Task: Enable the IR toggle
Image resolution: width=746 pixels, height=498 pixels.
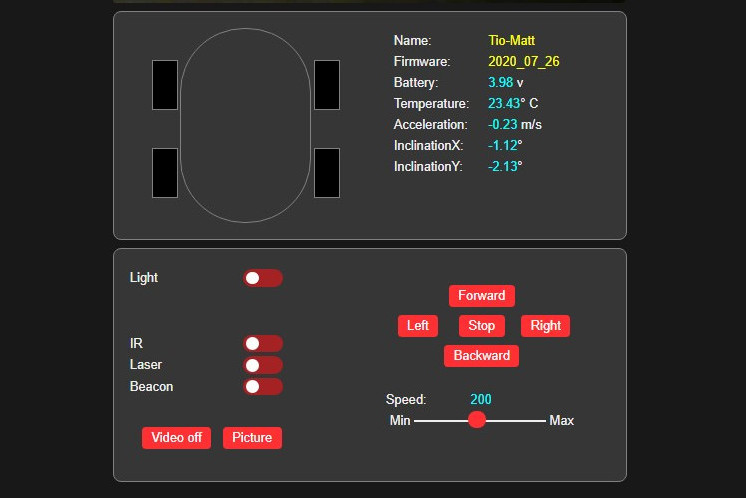Action: pos(263,344)
